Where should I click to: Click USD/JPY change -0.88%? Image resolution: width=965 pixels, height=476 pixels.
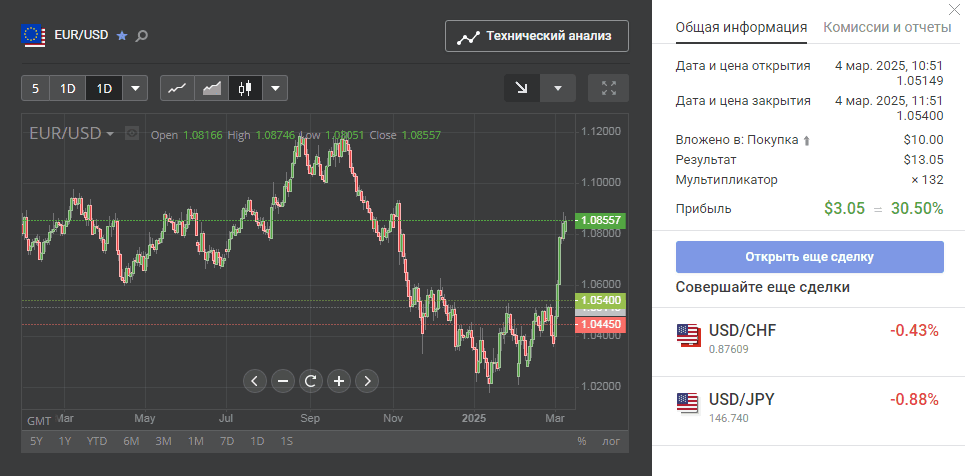(x=914, y=400)
